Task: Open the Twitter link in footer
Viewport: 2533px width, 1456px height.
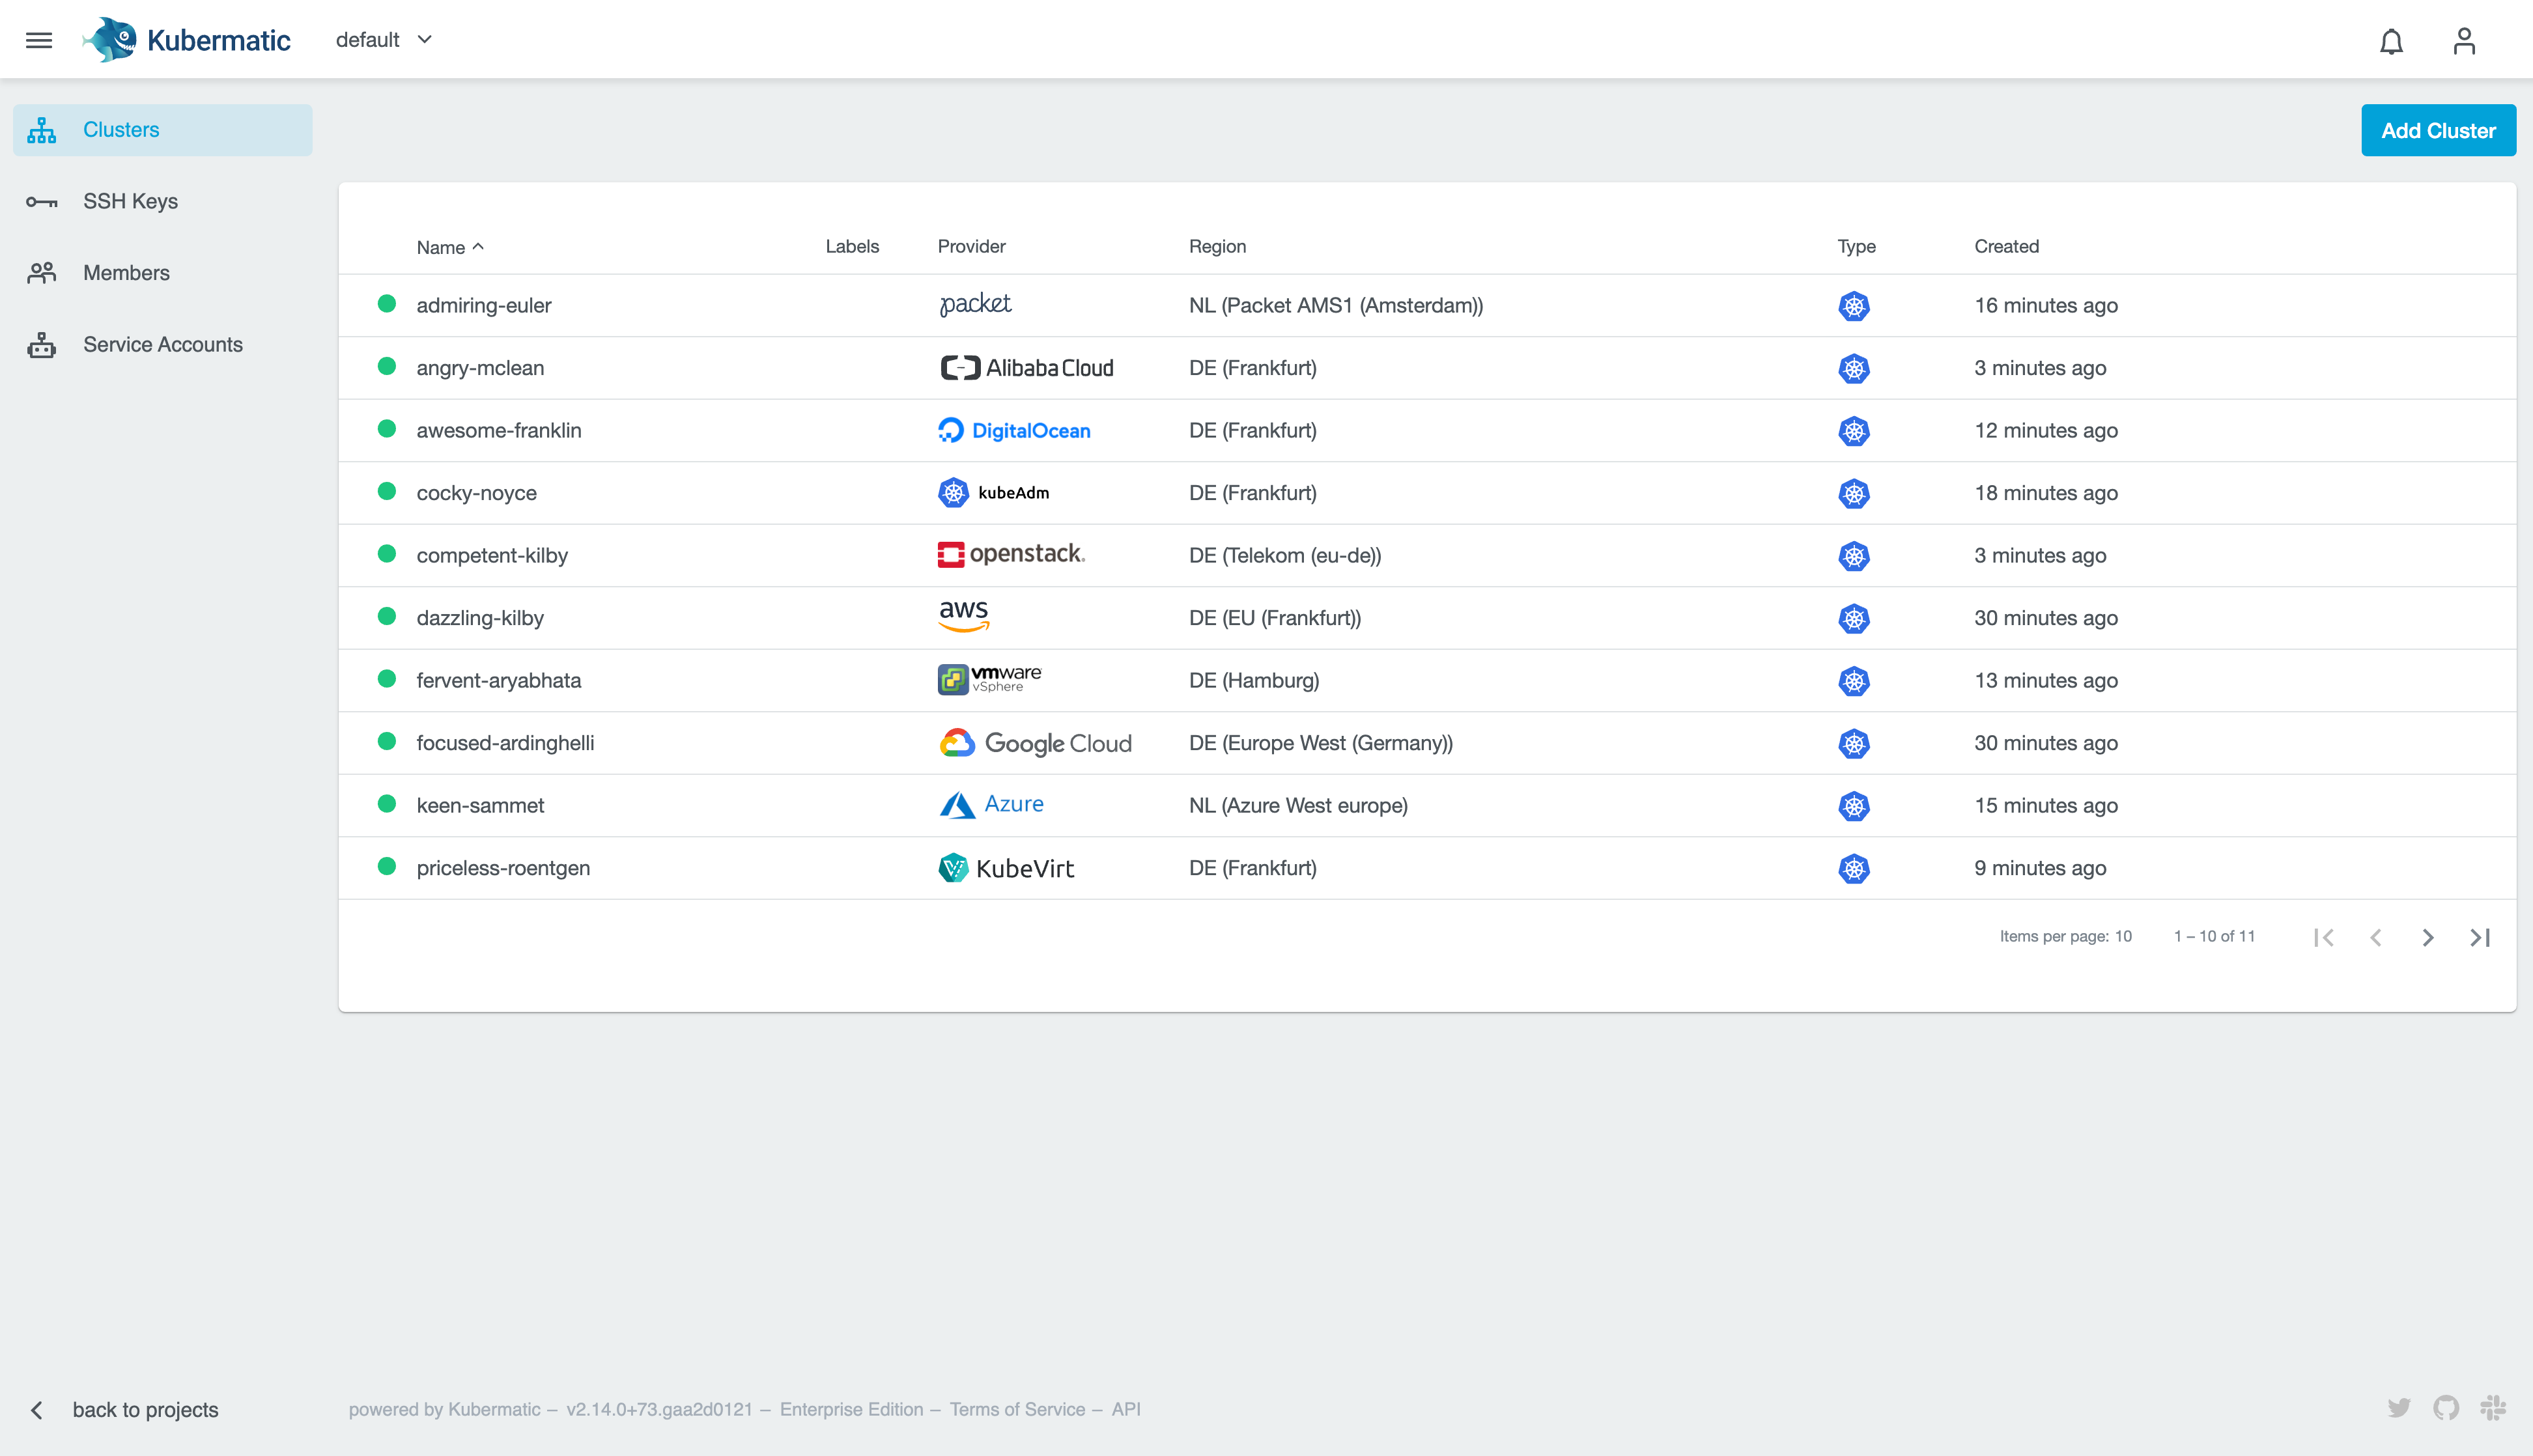Action: point(2398,1409)
